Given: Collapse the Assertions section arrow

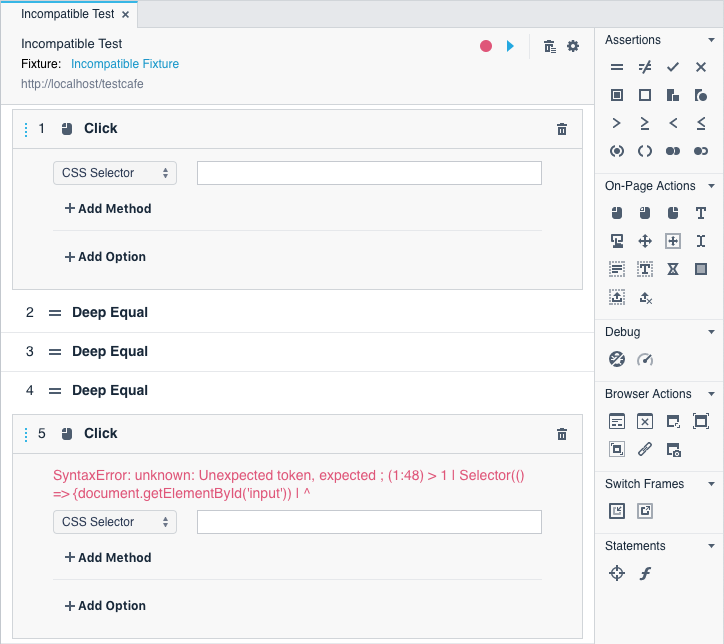Looking at the screenshot, I should pyautogui.click(x=711, y=40).
